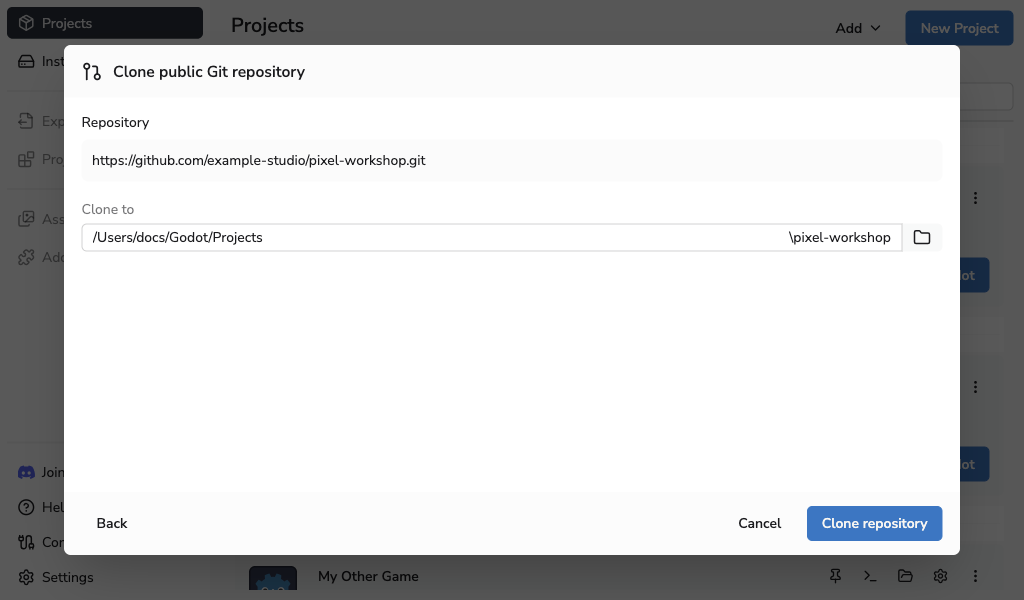The height and width of the screenshot is (600, 1024).
Task: Open terminal icon for My Other Game
Action: [x=870, y=576]
